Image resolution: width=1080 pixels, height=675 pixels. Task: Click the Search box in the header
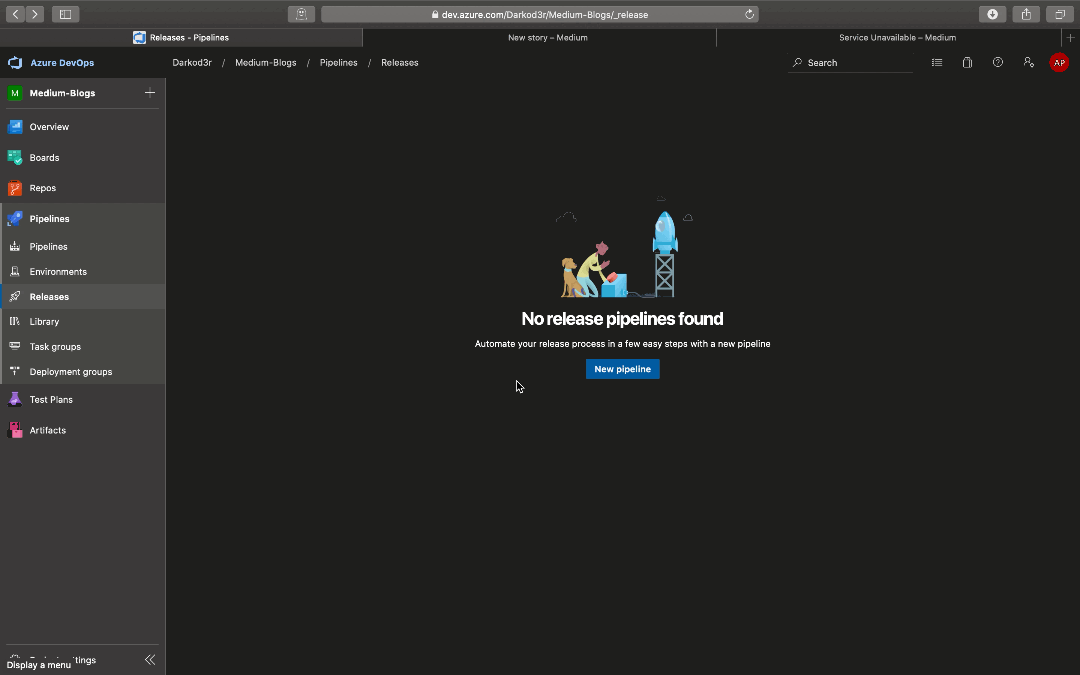tap(851, 63)
